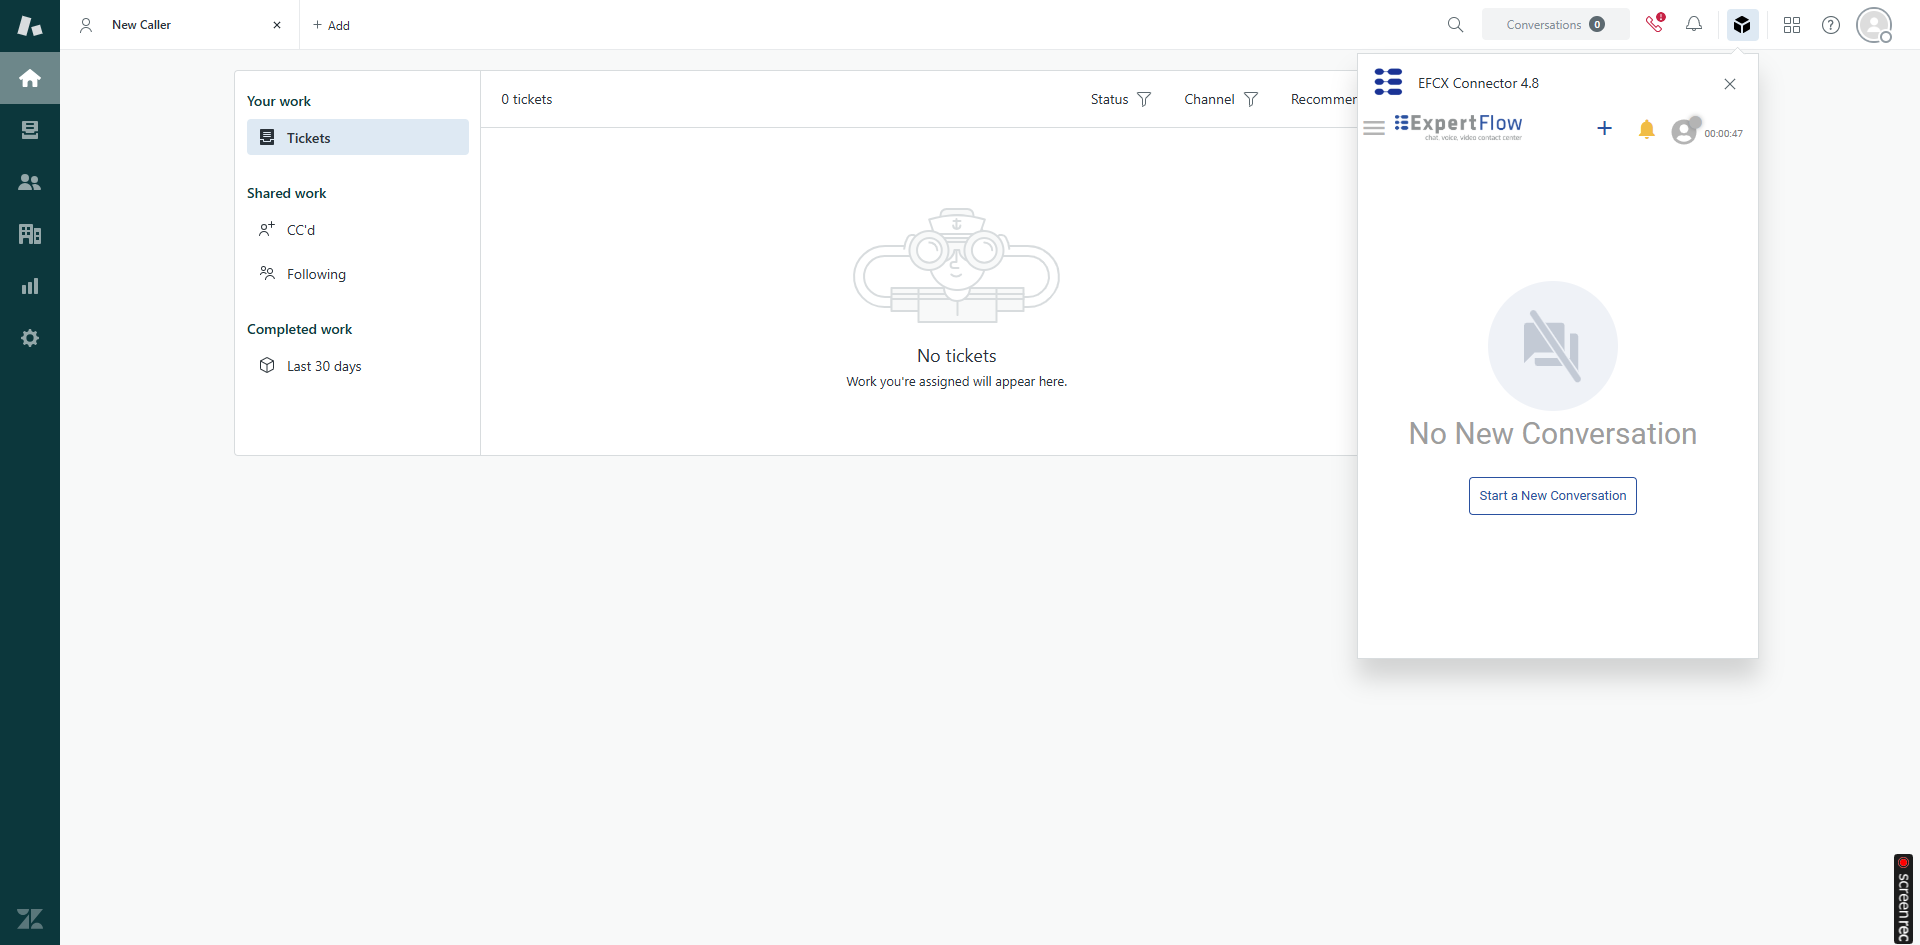Select Tickets under Your work
The width and height of the screenshot is (1920, 945).
pos(357,138)
